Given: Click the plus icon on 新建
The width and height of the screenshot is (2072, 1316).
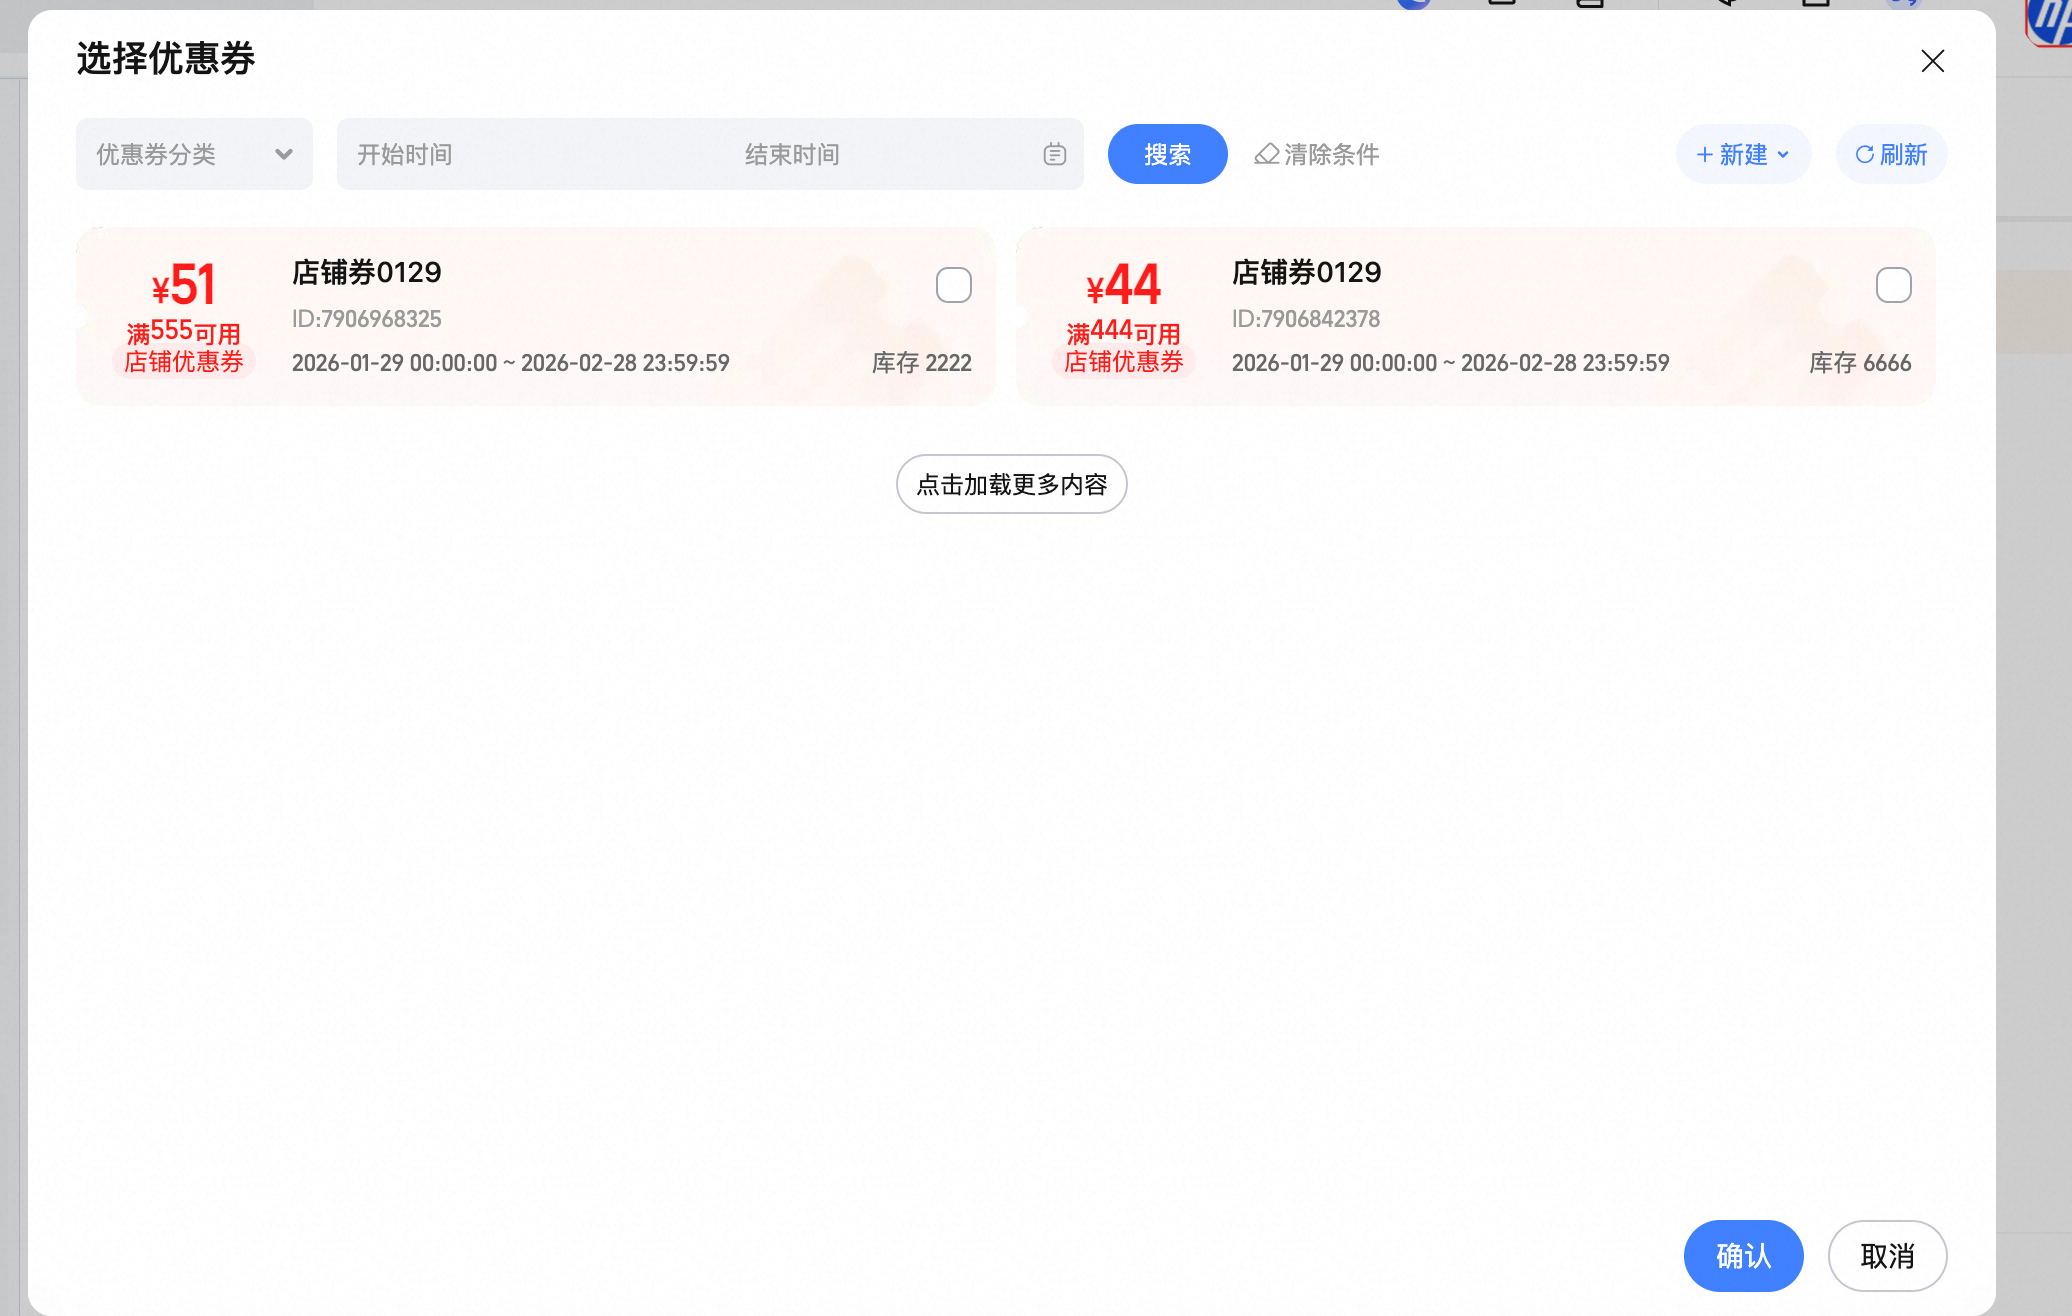Looking at the screenshot, I should [x=1705, y=154].
